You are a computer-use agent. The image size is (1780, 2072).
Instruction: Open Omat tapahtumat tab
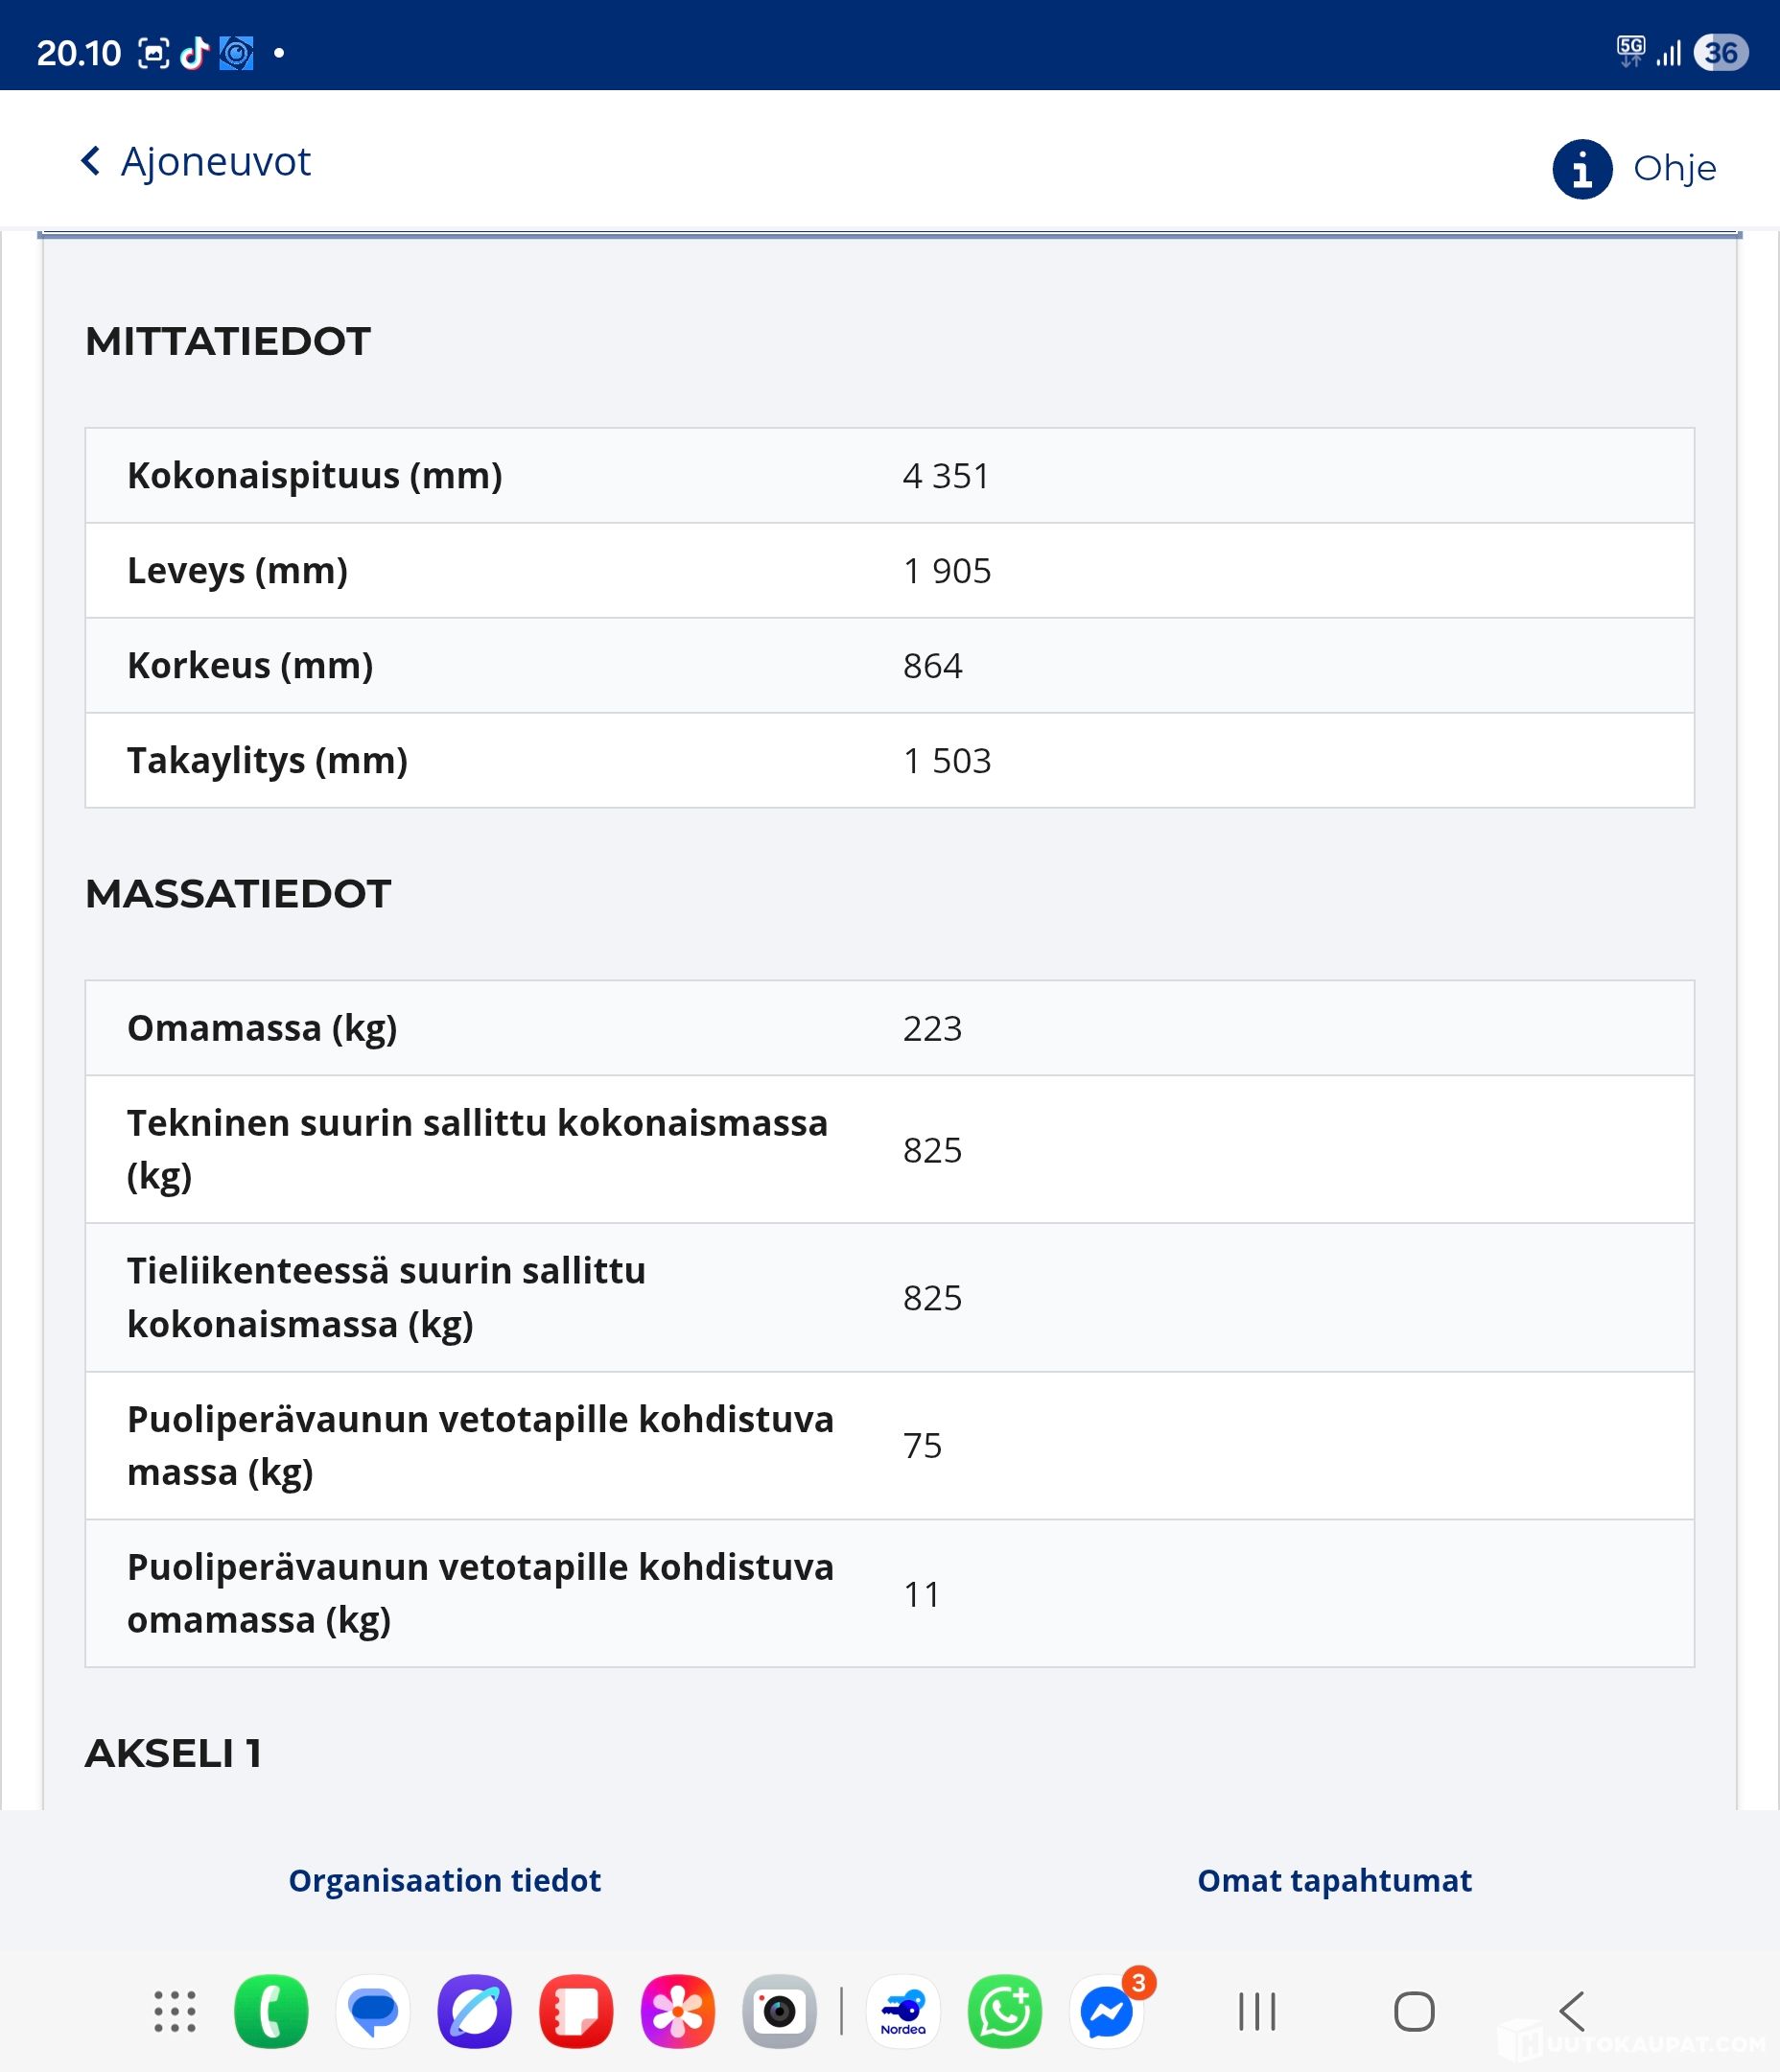(1334, 1881)
